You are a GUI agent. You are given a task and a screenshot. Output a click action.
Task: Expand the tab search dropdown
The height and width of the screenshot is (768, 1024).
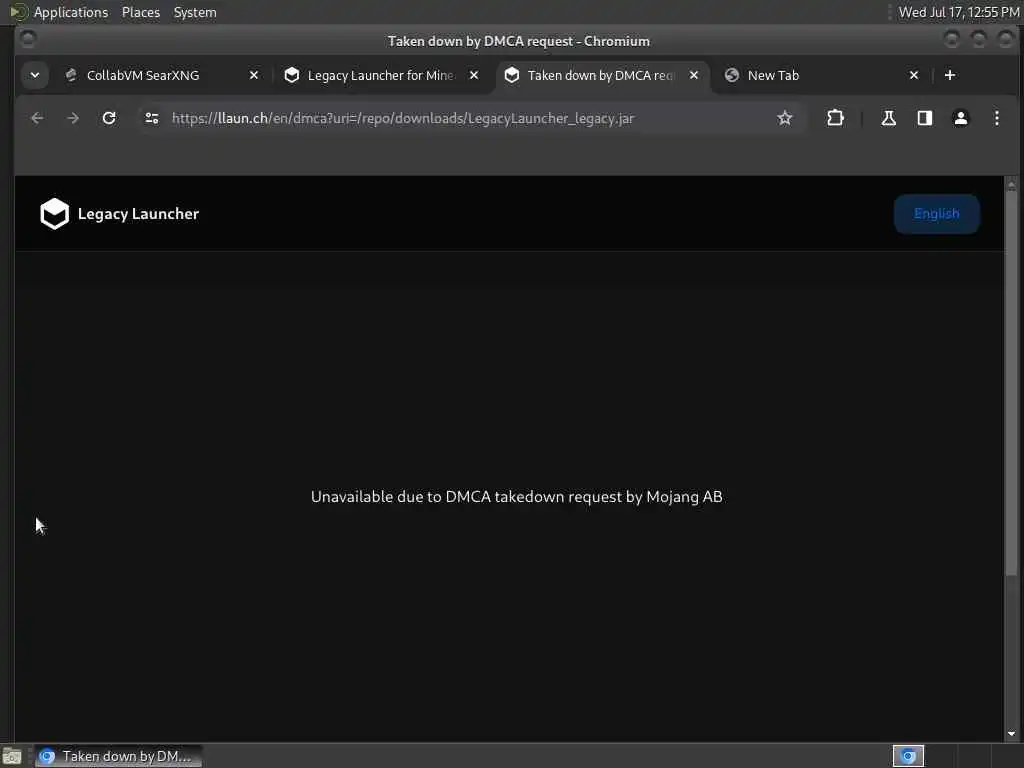pos(35,75)
